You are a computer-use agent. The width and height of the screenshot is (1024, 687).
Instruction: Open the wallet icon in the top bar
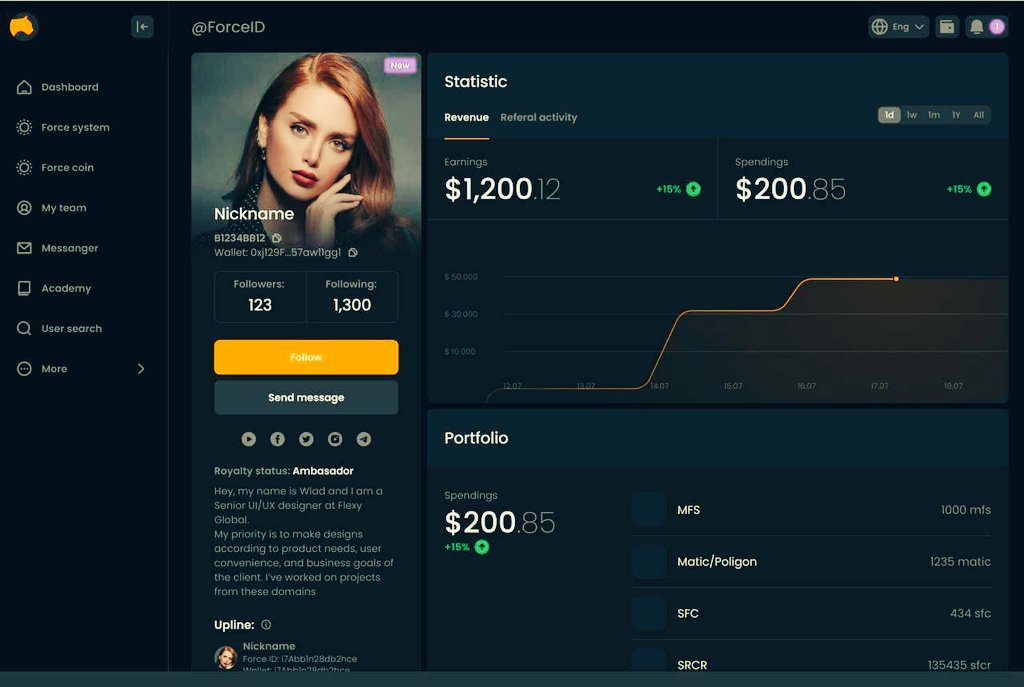tap(946, 26)
